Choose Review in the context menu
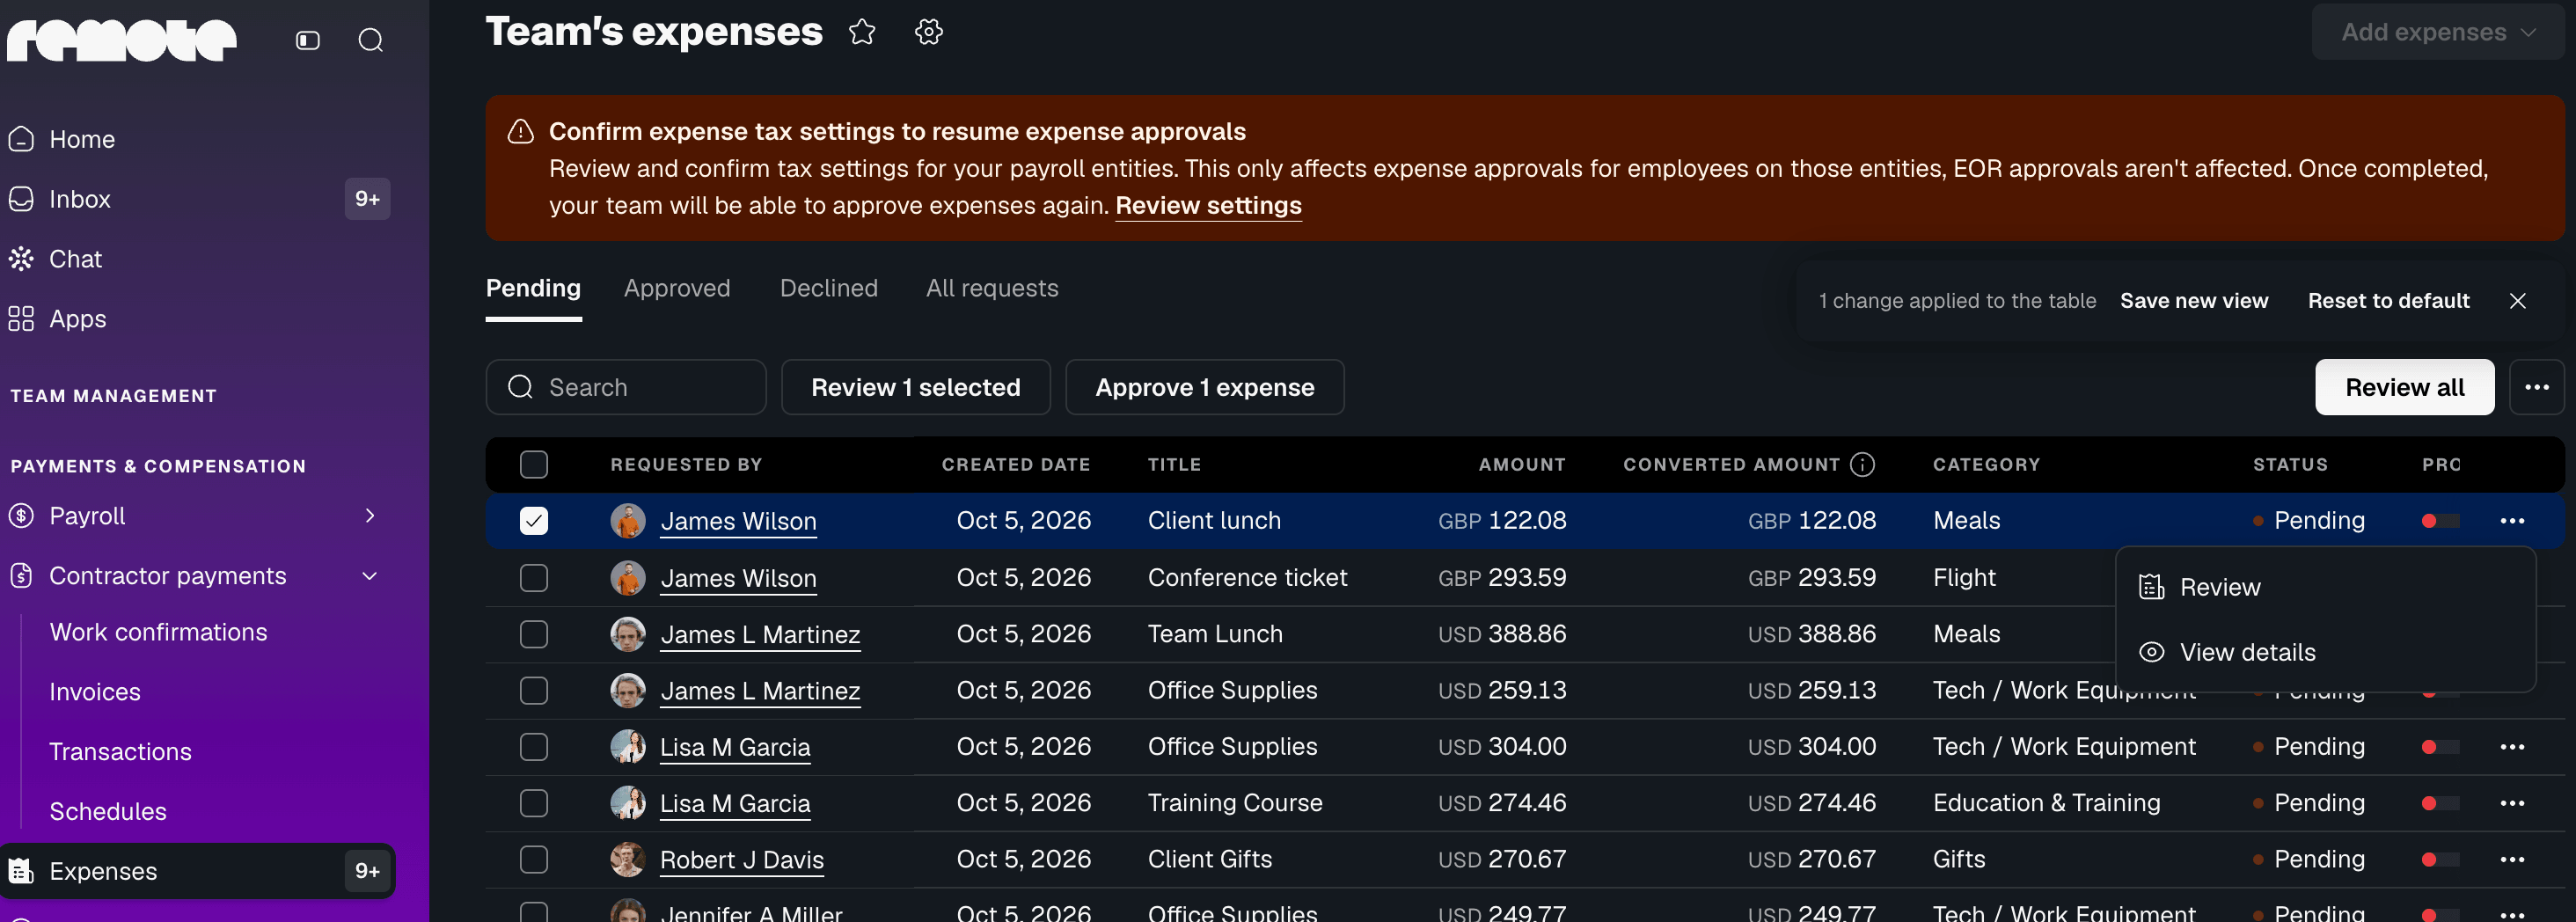 [x=2326, y=587]
